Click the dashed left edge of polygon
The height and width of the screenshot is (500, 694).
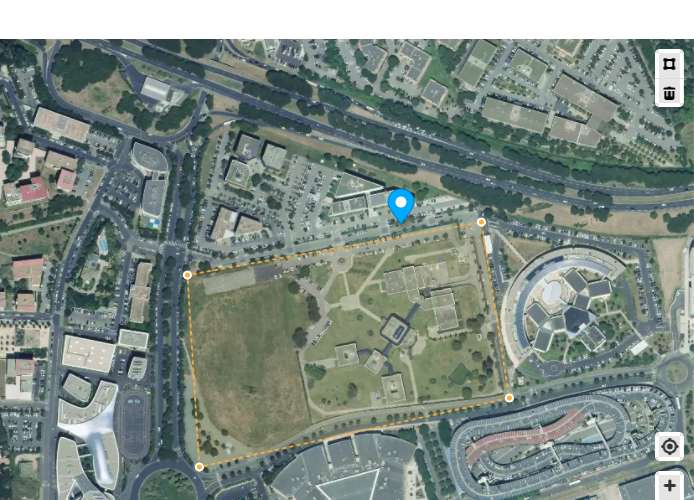(x=193, y=371)
